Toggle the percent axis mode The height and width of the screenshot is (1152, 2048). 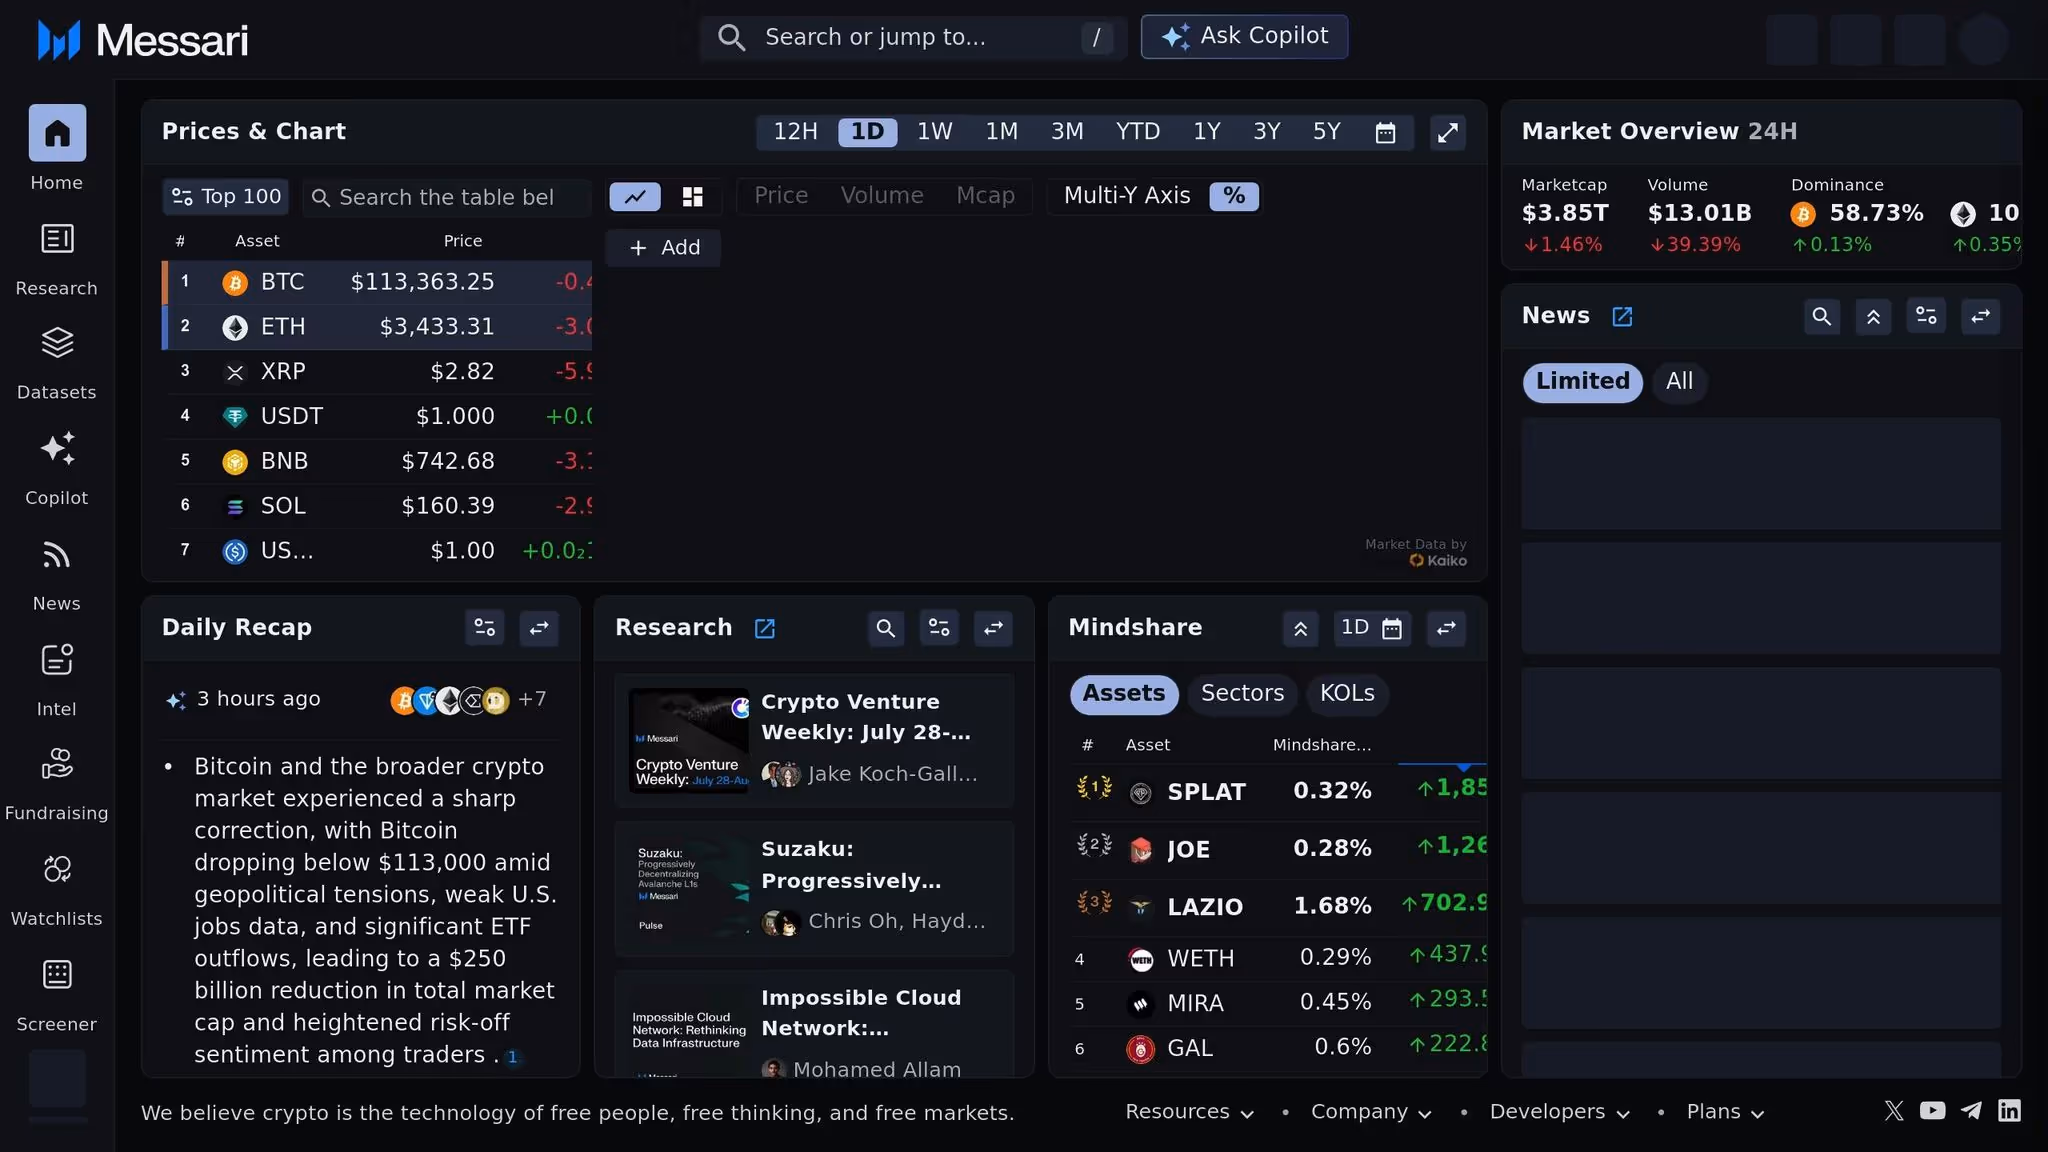pos(1234,196)
